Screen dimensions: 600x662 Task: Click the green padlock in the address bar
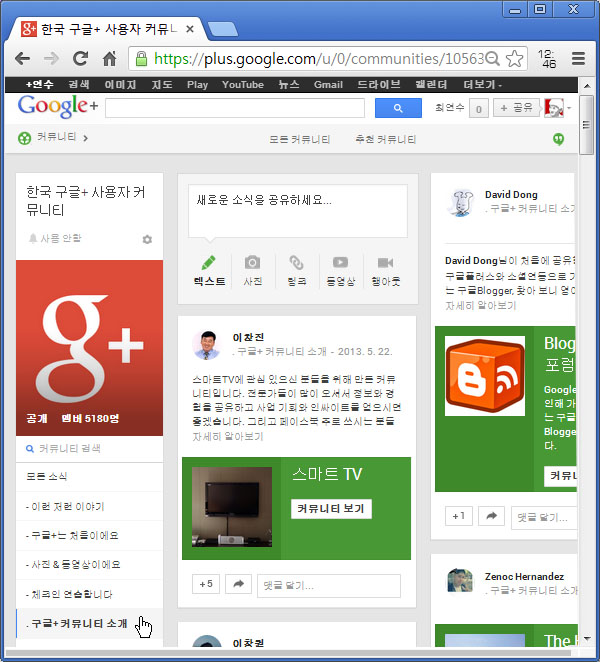click(141, 59)
